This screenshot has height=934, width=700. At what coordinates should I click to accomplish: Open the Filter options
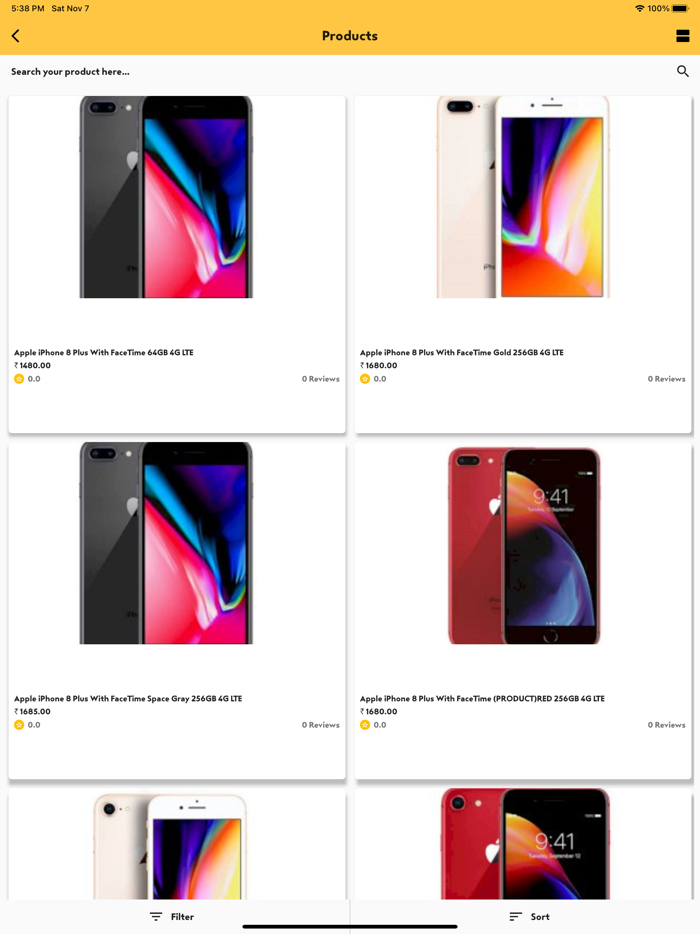click(x=172, y=916)
